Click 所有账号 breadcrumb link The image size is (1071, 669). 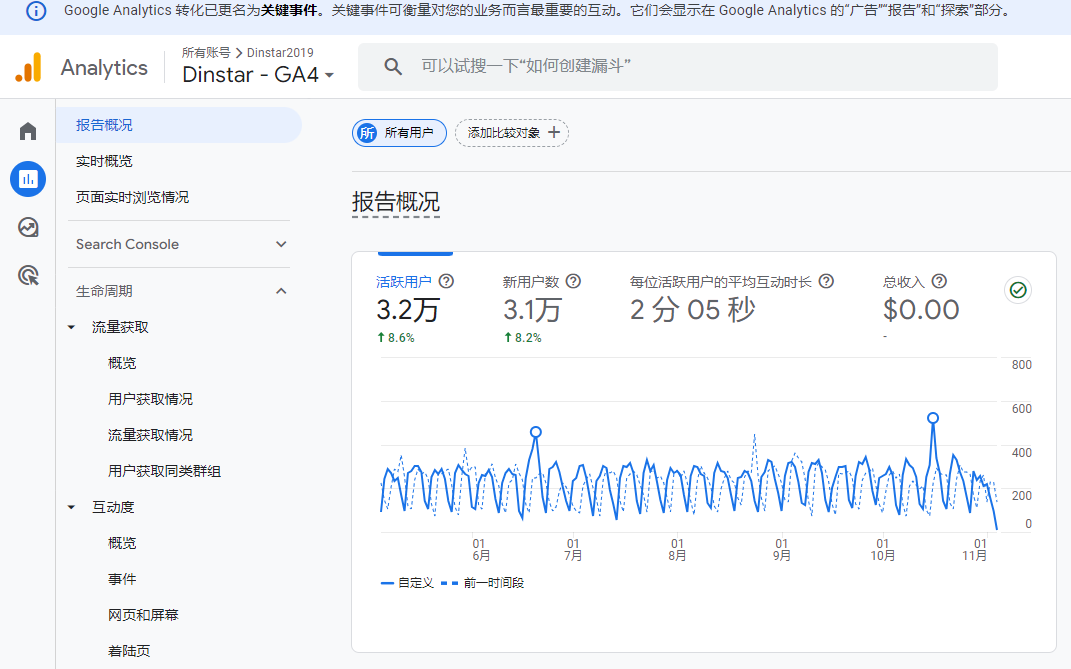(x=206, y=53)
